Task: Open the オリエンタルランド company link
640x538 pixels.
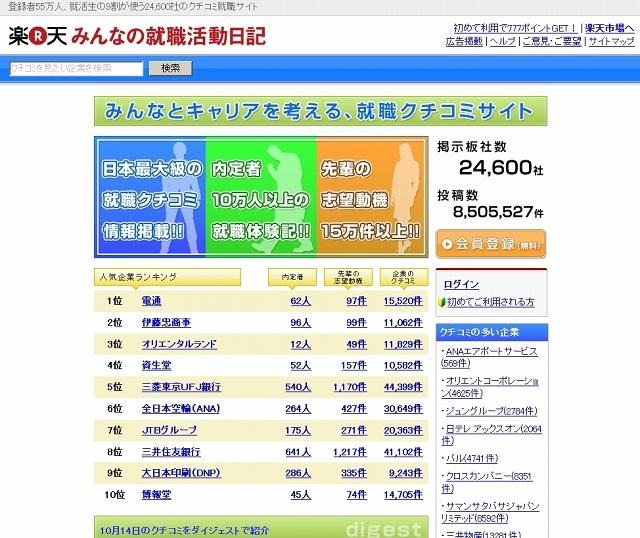Action: coord(179,344)
